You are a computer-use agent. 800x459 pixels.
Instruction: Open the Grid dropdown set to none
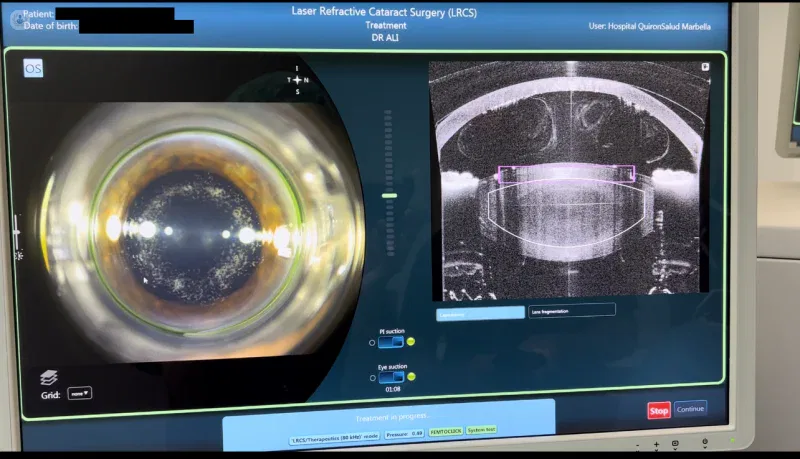pos(80,393)
